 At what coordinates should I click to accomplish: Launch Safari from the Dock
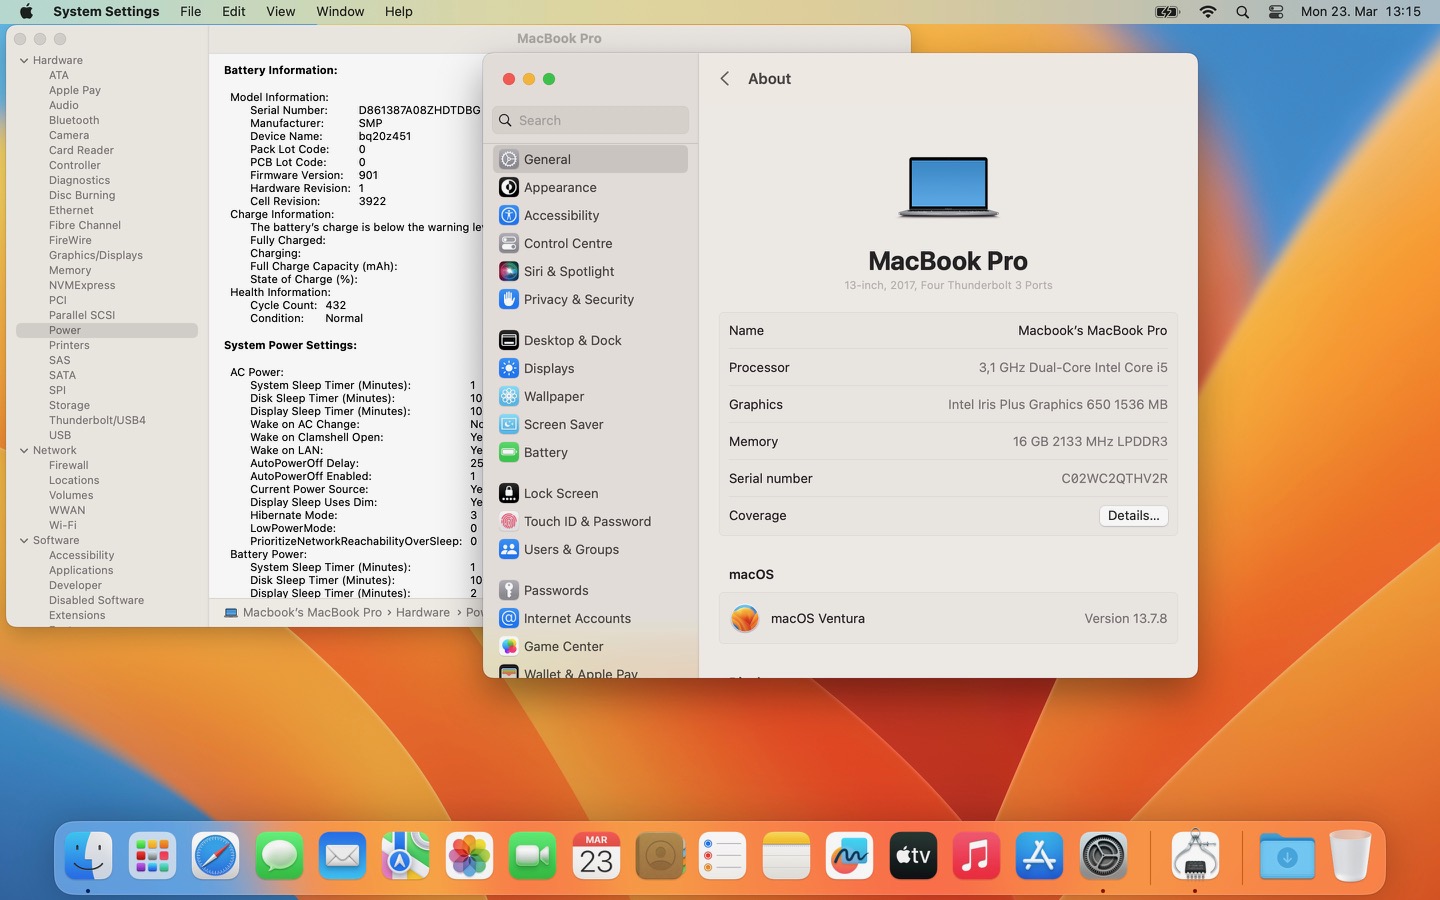point(214,856)
